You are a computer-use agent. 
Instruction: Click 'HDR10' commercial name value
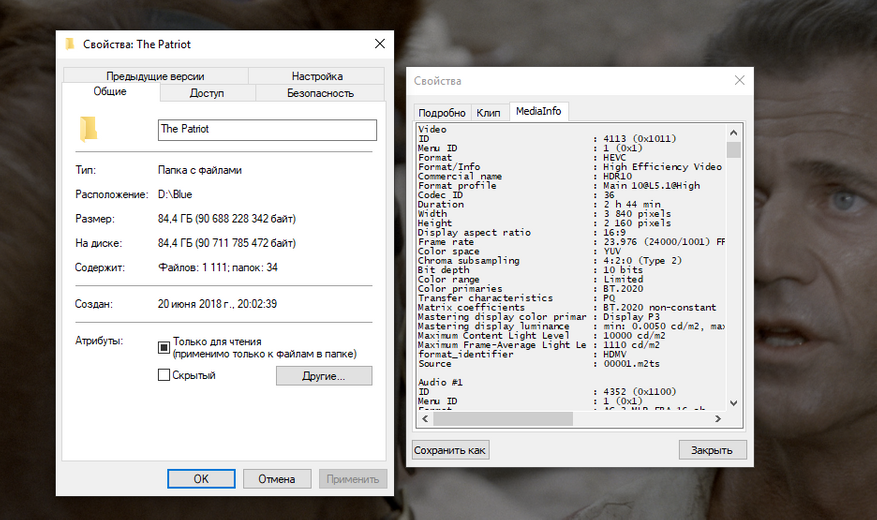617,176
